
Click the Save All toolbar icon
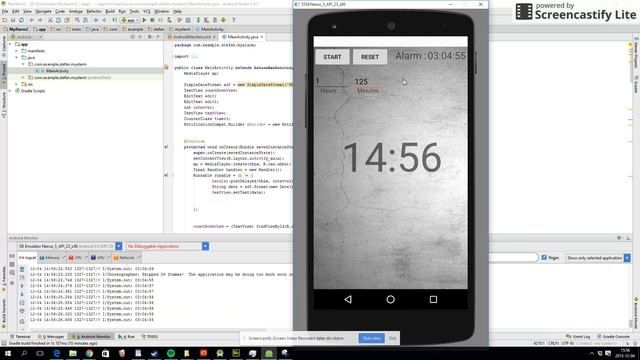tap(13, 20)
